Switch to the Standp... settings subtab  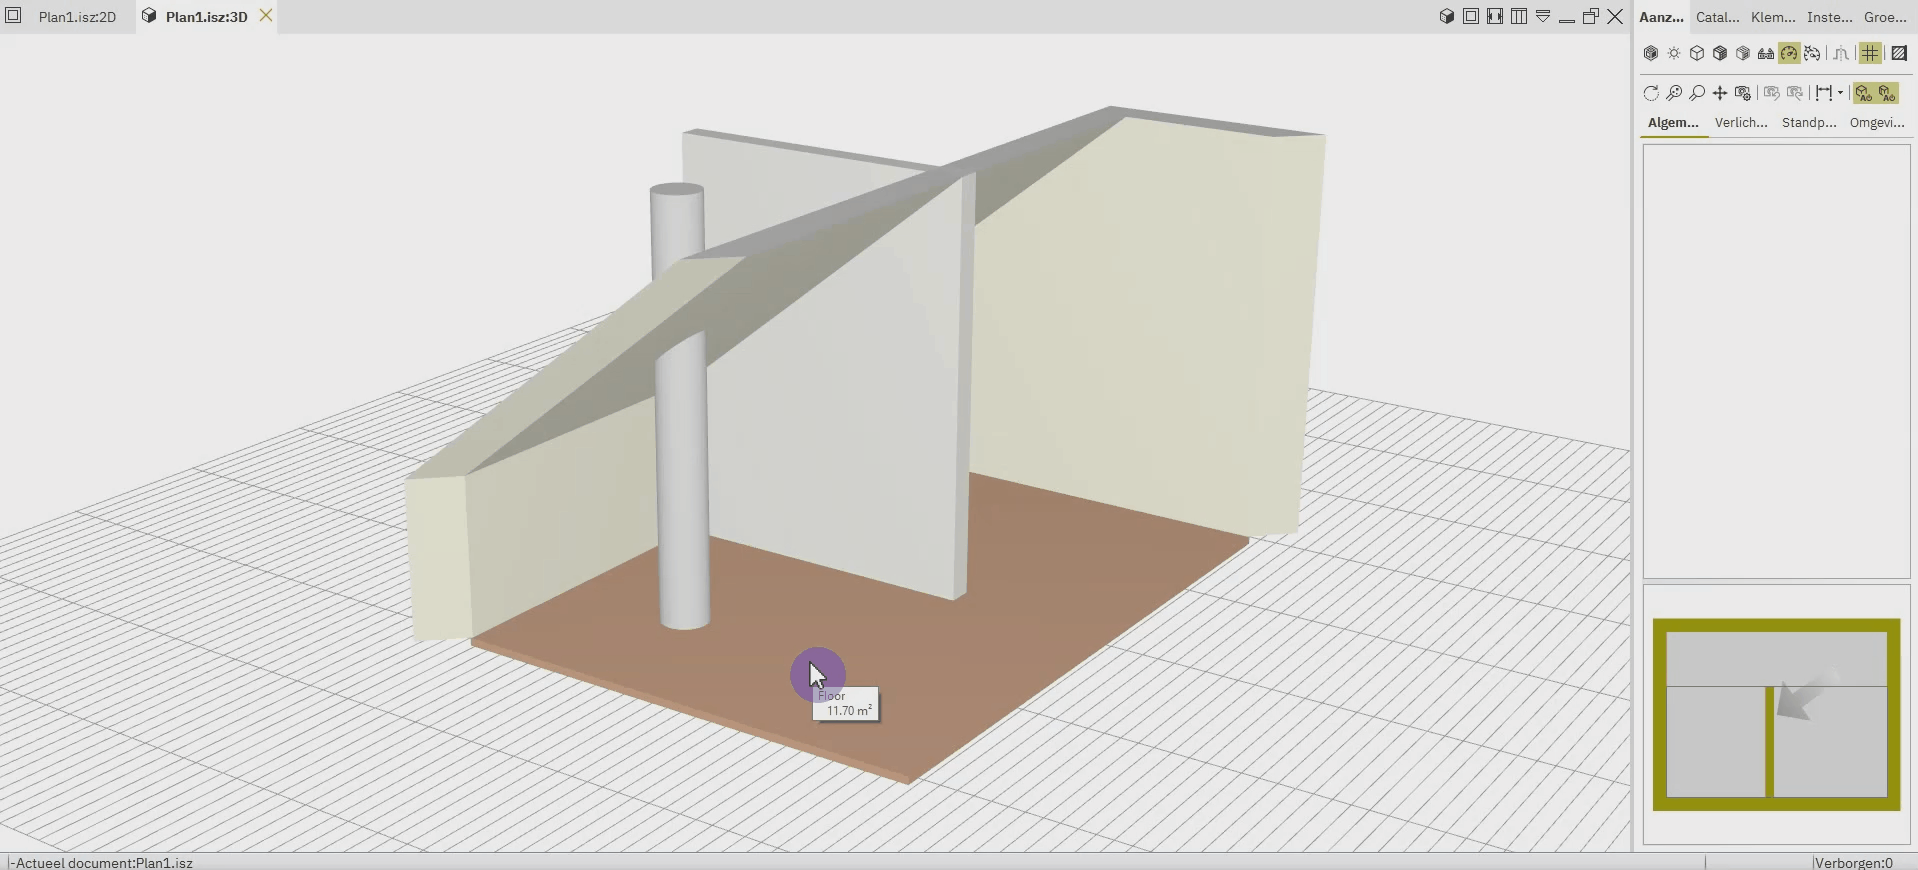pyautogui.click(x=1809, y=122)
